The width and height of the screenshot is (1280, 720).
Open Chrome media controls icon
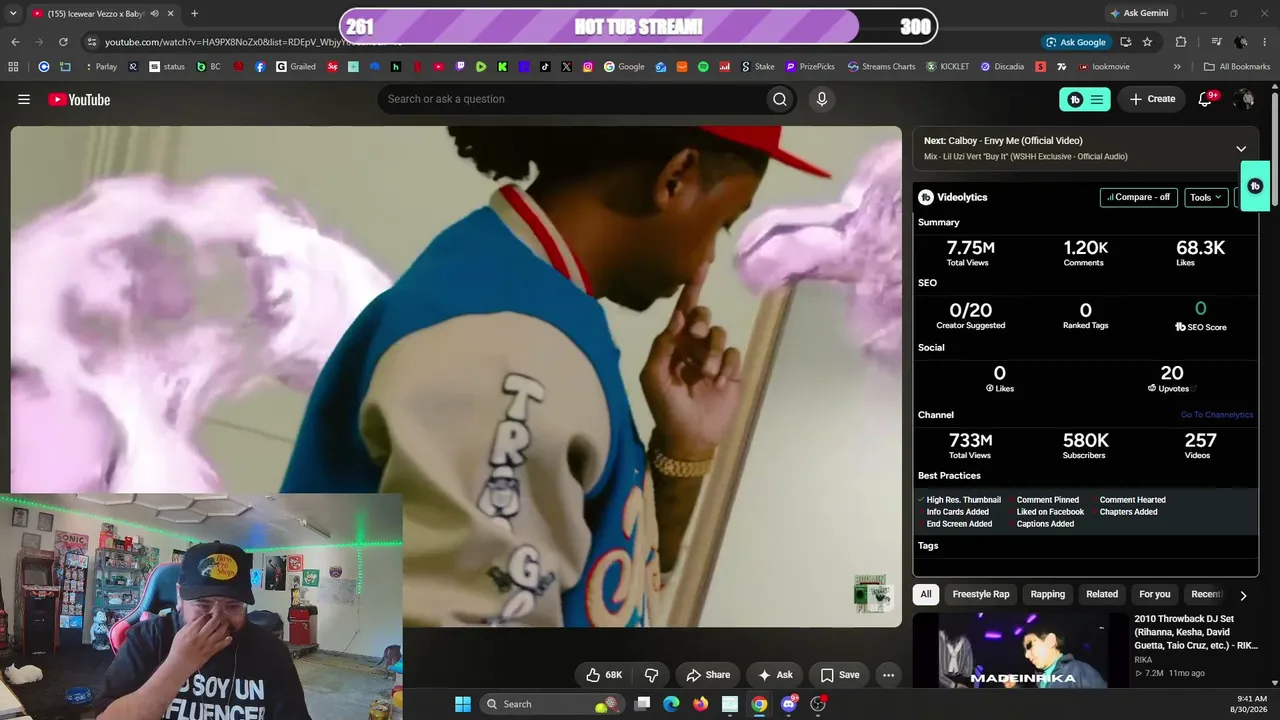(1217, 42)
